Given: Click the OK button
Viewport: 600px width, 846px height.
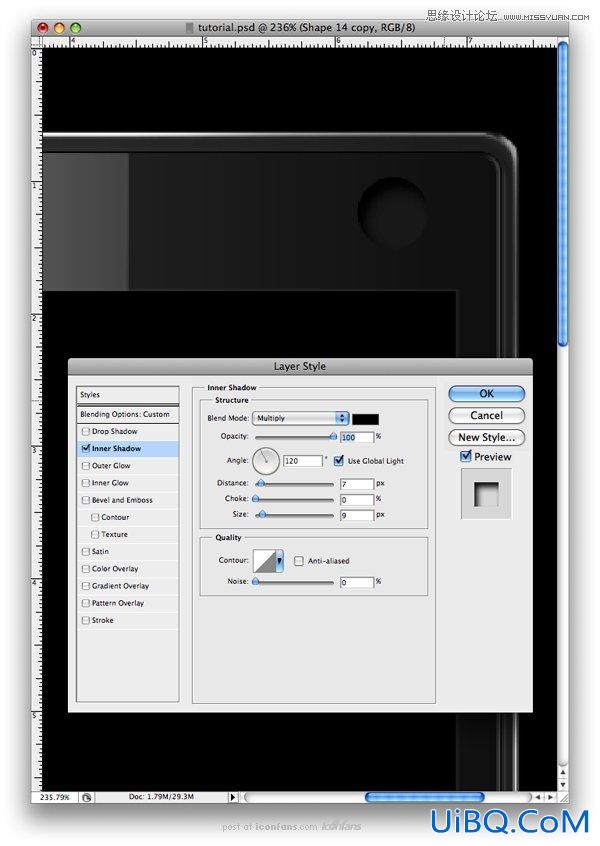Looking at the screenshot, I should coord(486,393).
